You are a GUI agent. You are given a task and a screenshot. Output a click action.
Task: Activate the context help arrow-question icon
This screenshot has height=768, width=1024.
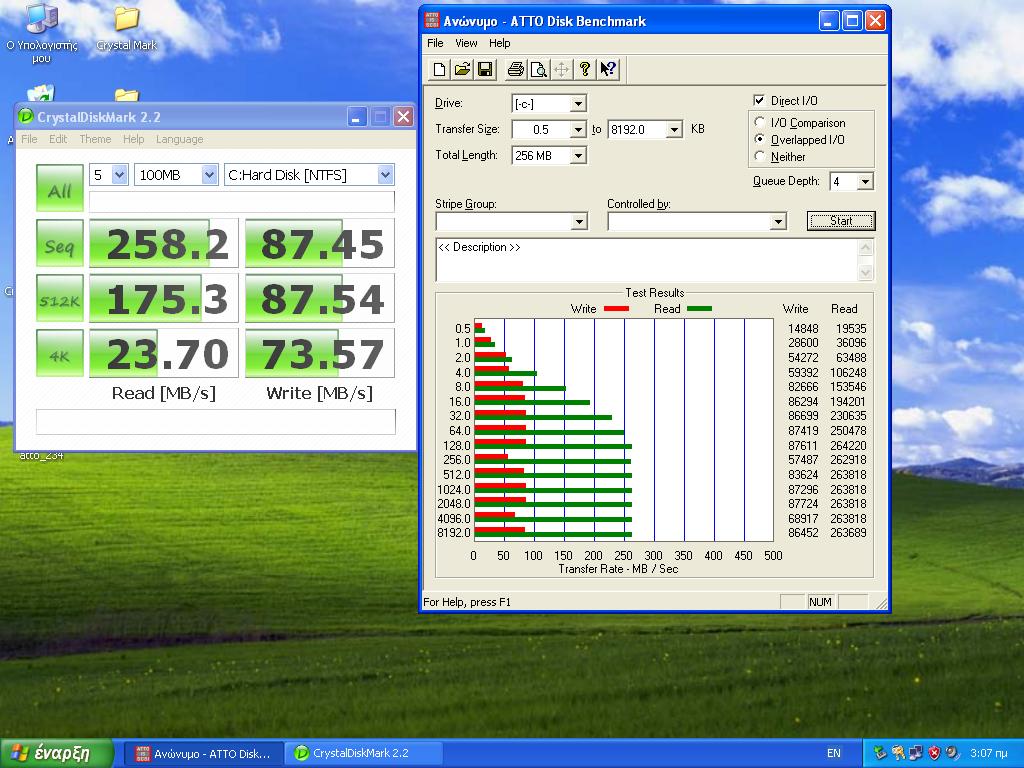click(608, 69)
